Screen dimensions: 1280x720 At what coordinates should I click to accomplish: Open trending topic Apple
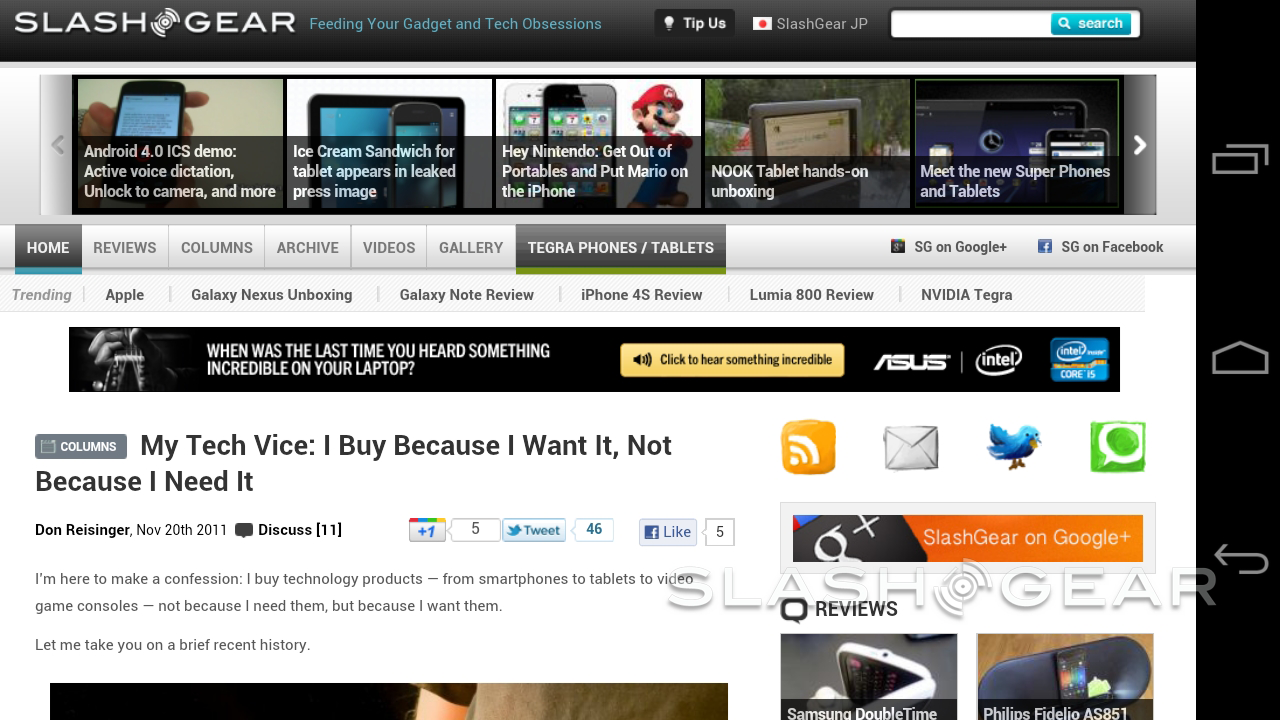point(125,295)
